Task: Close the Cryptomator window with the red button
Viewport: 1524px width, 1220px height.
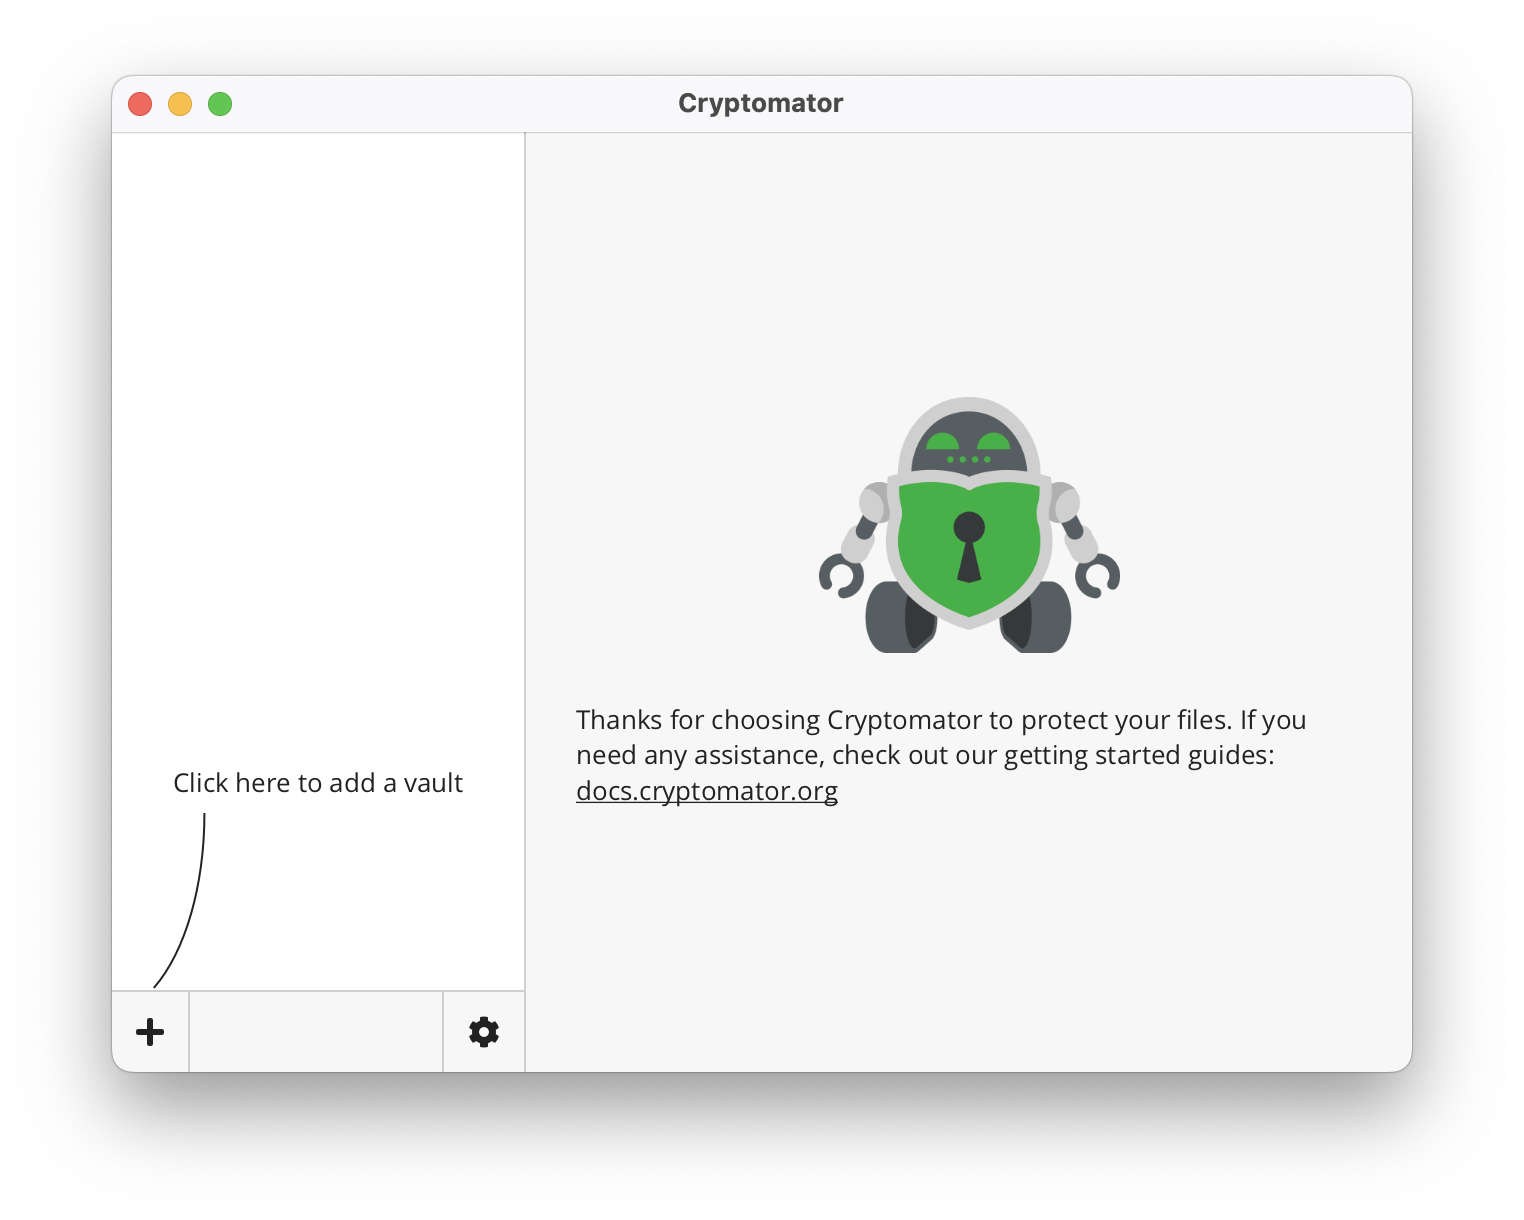Action: click(x=140, y=104)
